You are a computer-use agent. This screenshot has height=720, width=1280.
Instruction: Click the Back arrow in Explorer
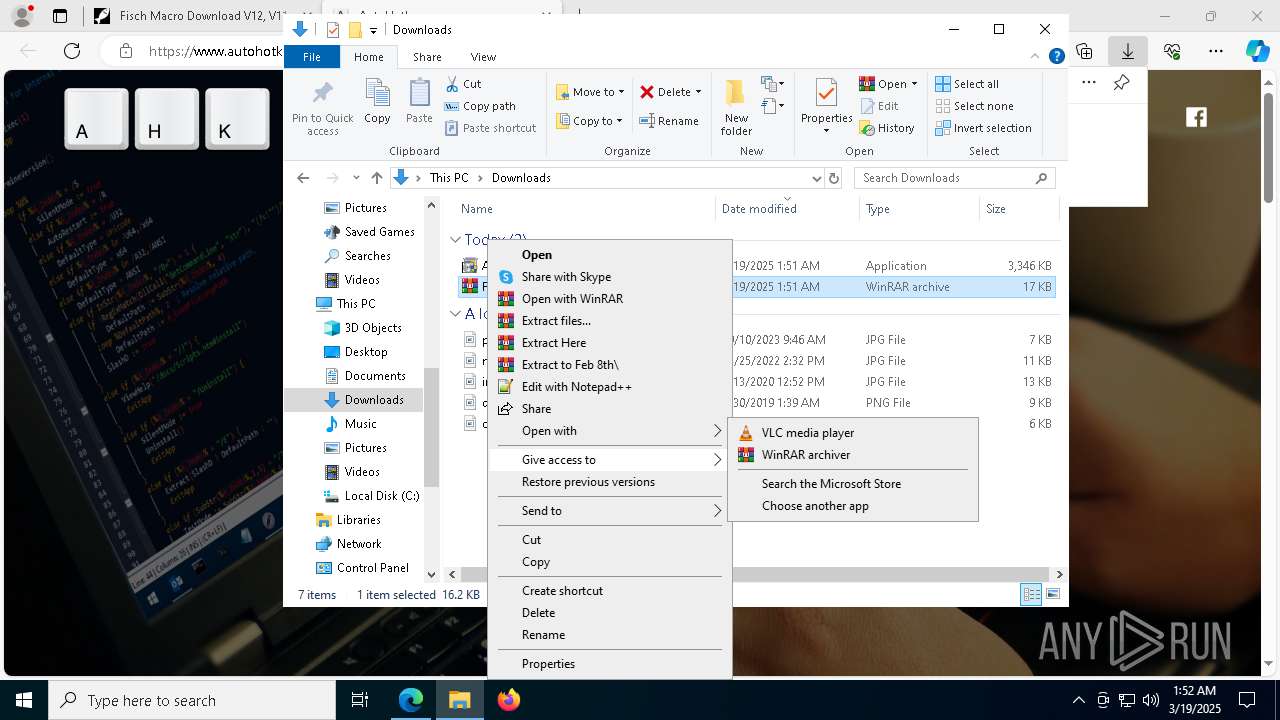(x=303, y=178)
